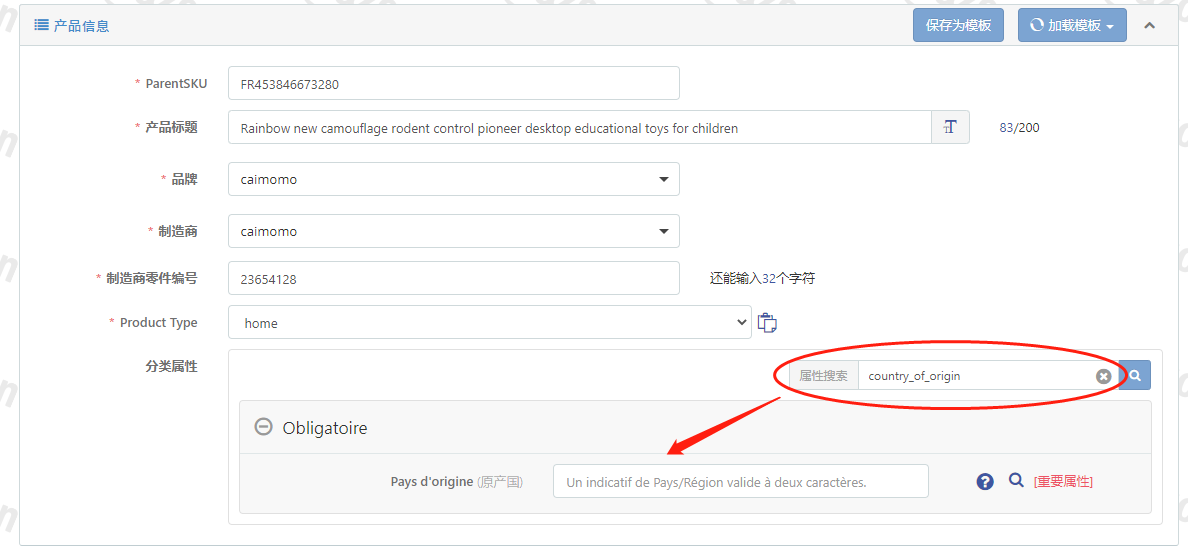Click the 属性搜索 search box with country_of_origin

pos(975,376)
